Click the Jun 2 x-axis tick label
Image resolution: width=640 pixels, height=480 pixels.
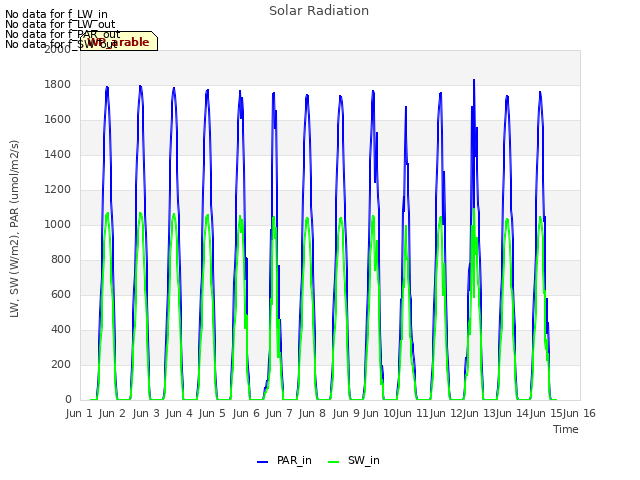pos(112,413)
